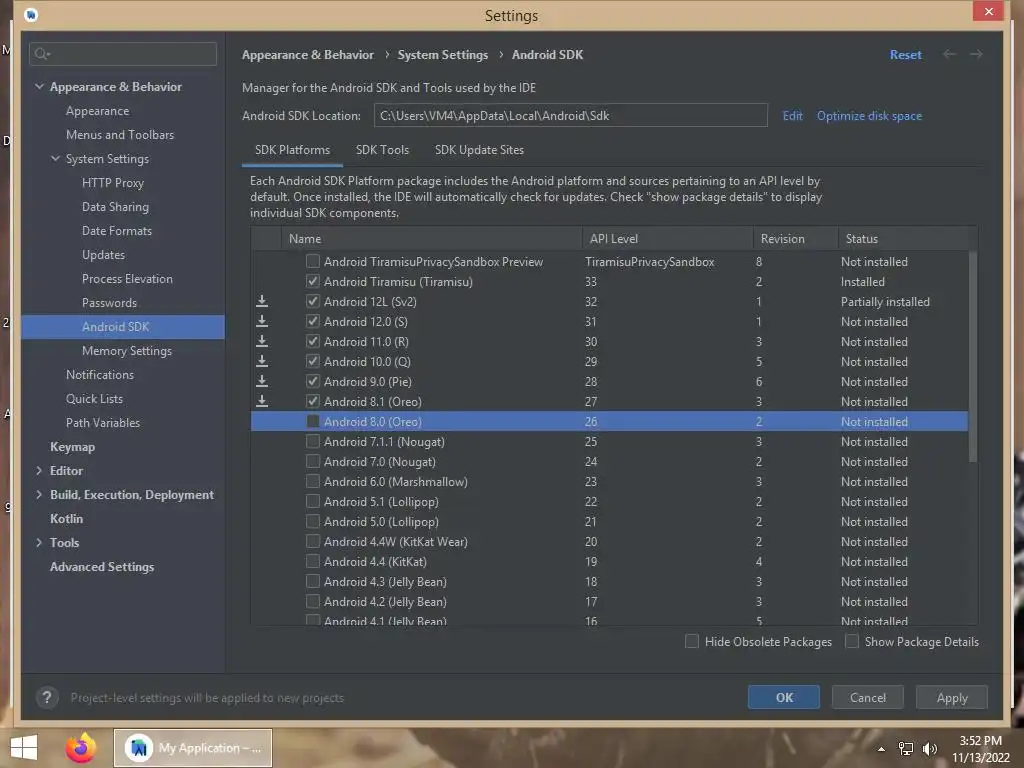Open HTTP Proxy settings
Image resolution: width=1024 pixels, height=768 pixels.
point(113,183)
